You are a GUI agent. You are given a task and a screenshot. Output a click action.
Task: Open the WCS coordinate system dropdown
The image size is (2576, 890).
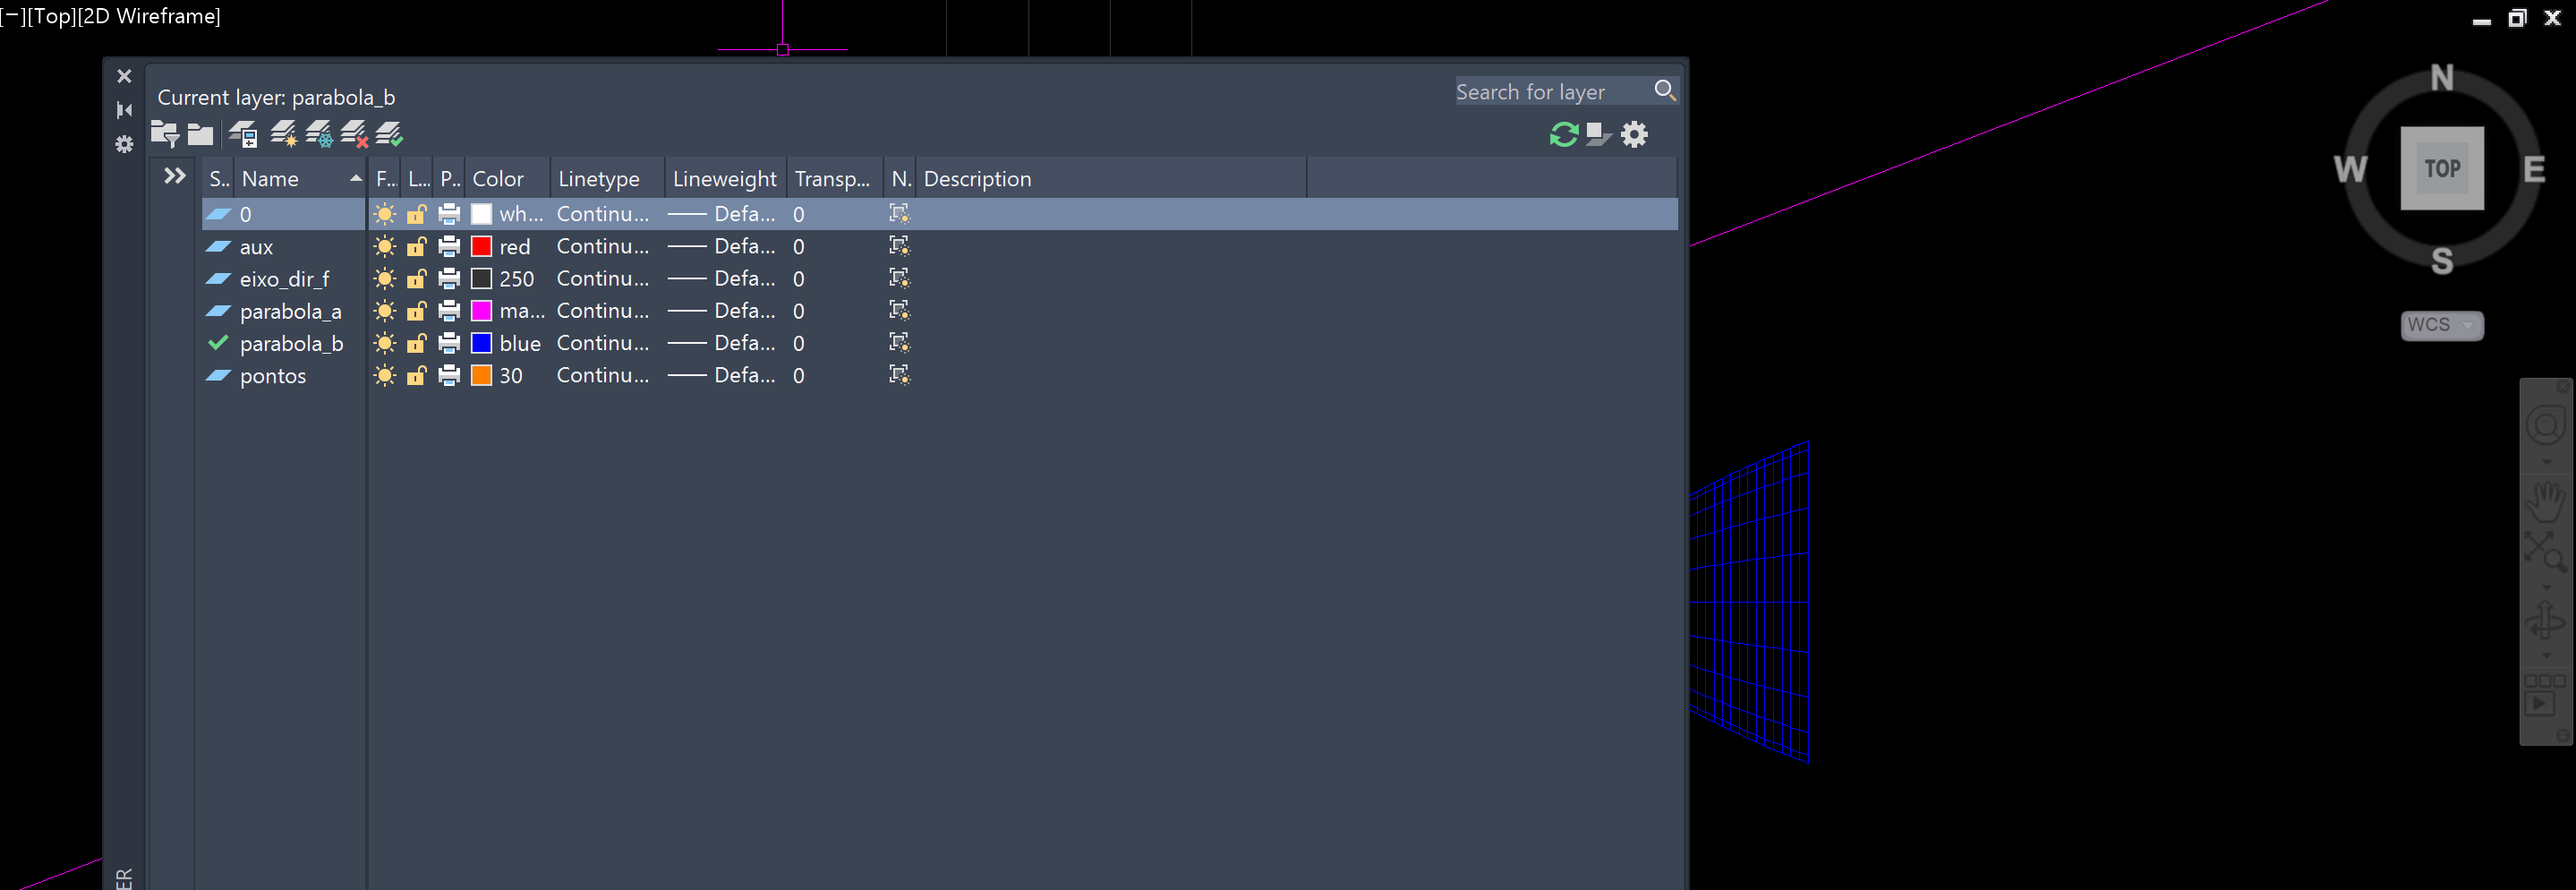coord(2442,325)
